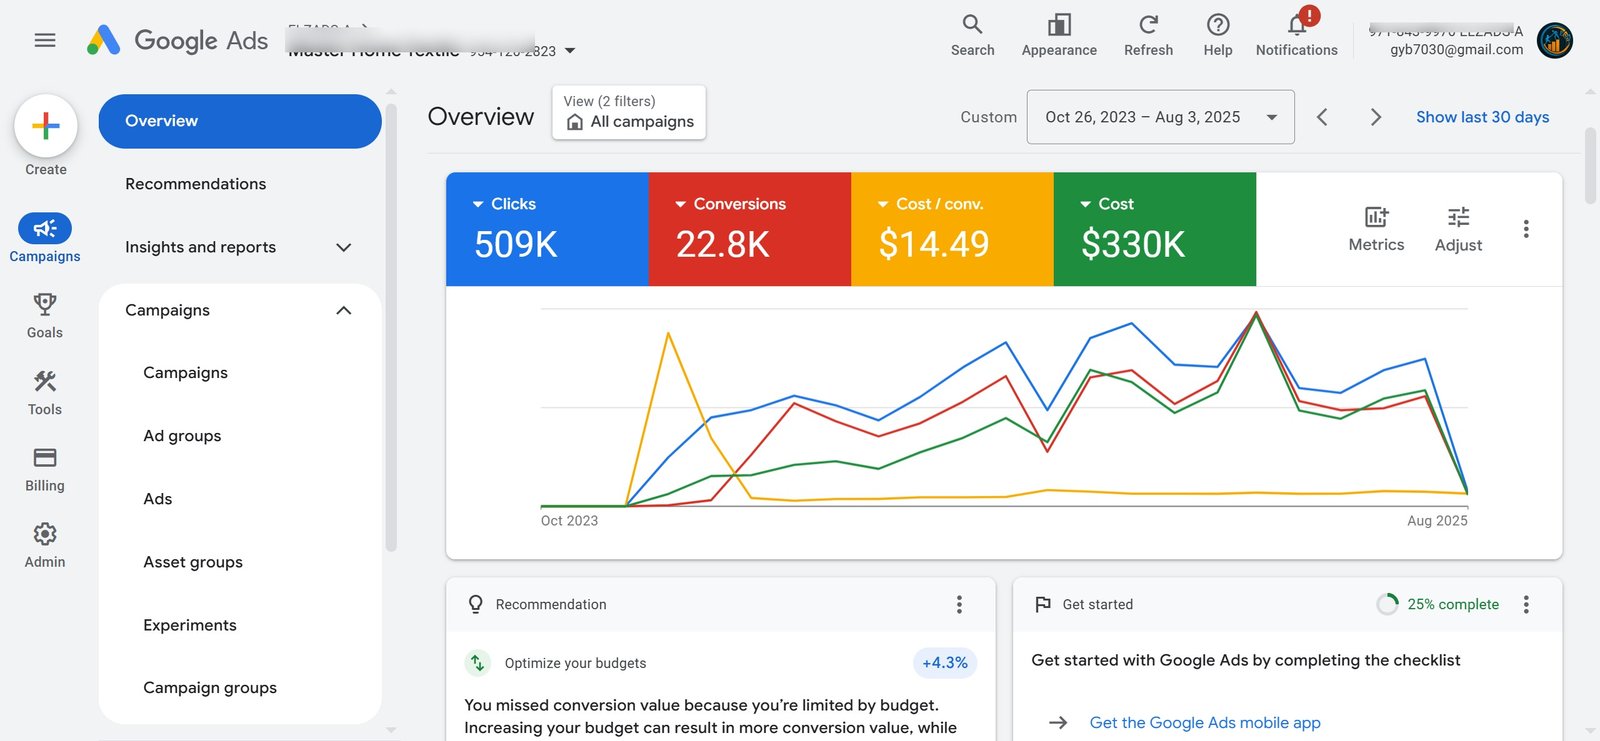Go to the previous date range
Viewport: 1600px width, 741px height.
(x=1322, y=117)
